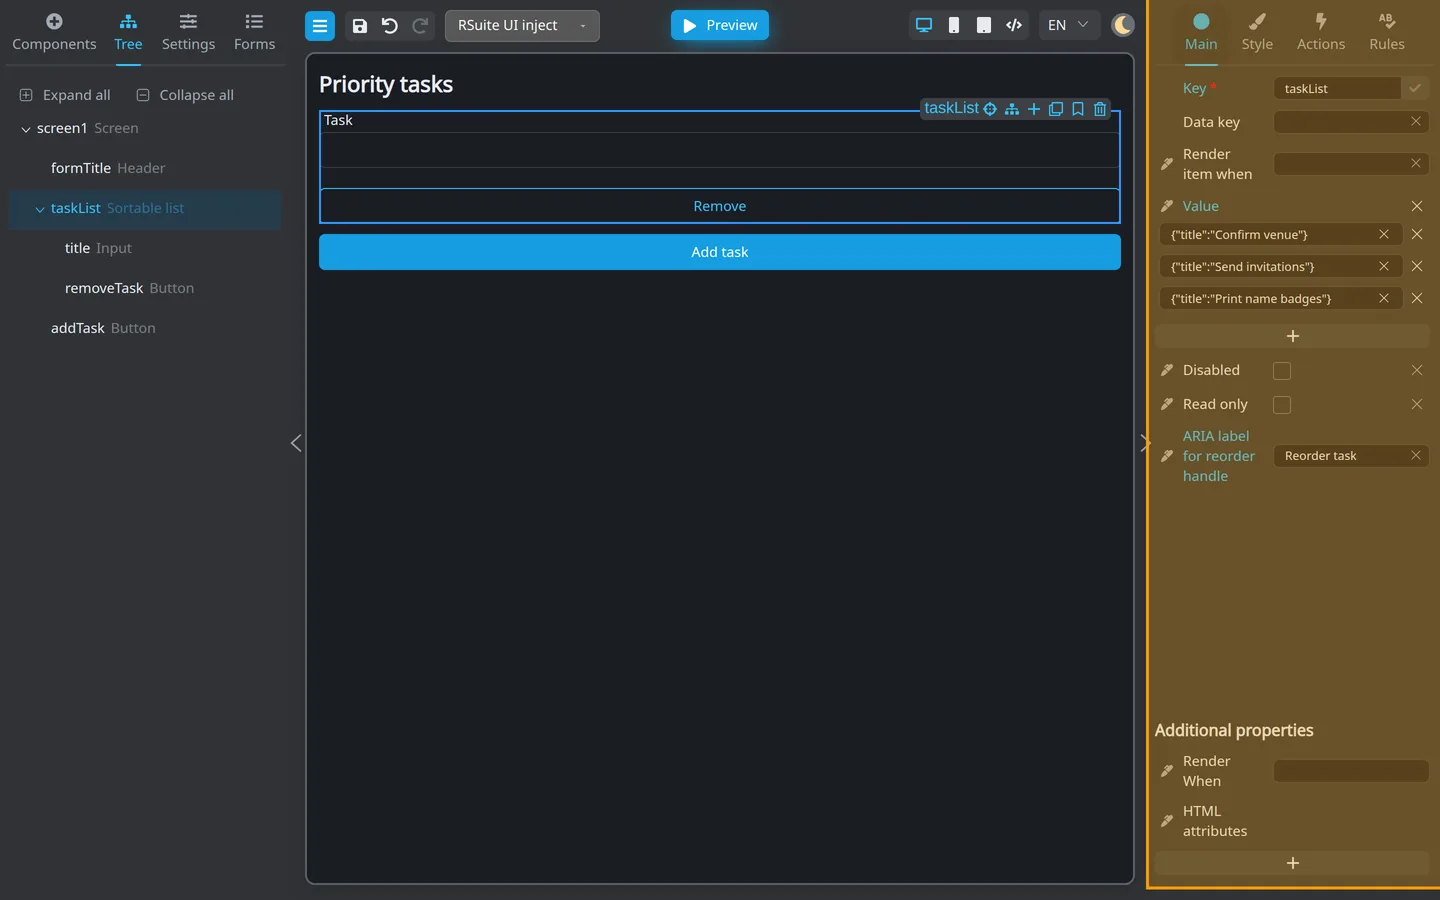Screen dimensions: 1440x900
Task: Click the bookmark icon on taskList toolbar
Action: (x=1078, y=109)
